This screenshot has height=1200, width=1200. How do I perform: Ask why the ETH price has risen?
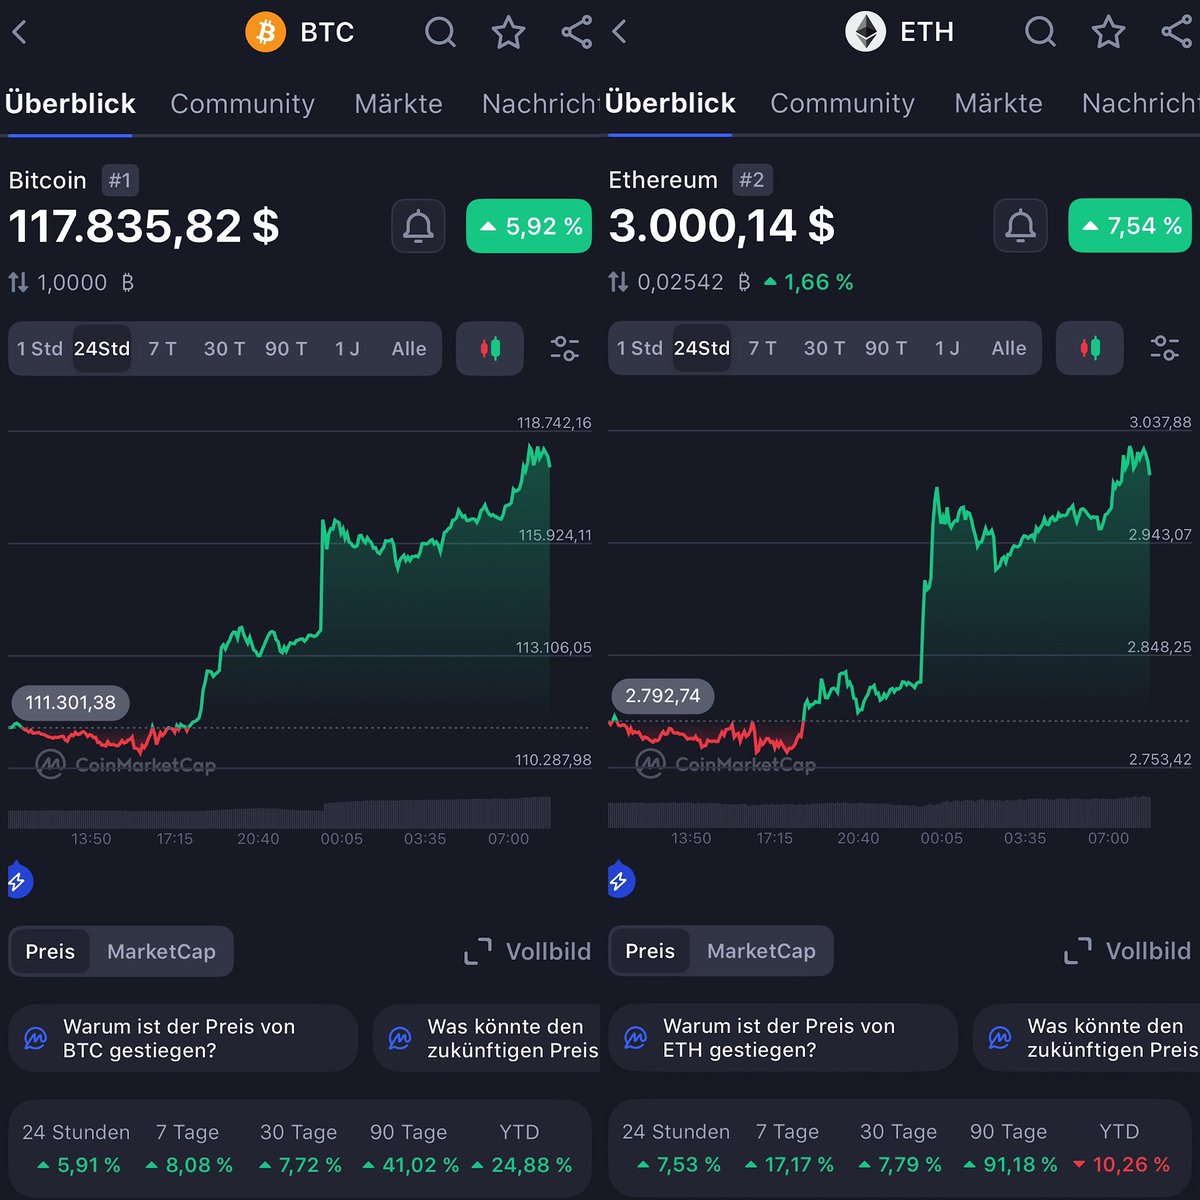(783, 1038)
